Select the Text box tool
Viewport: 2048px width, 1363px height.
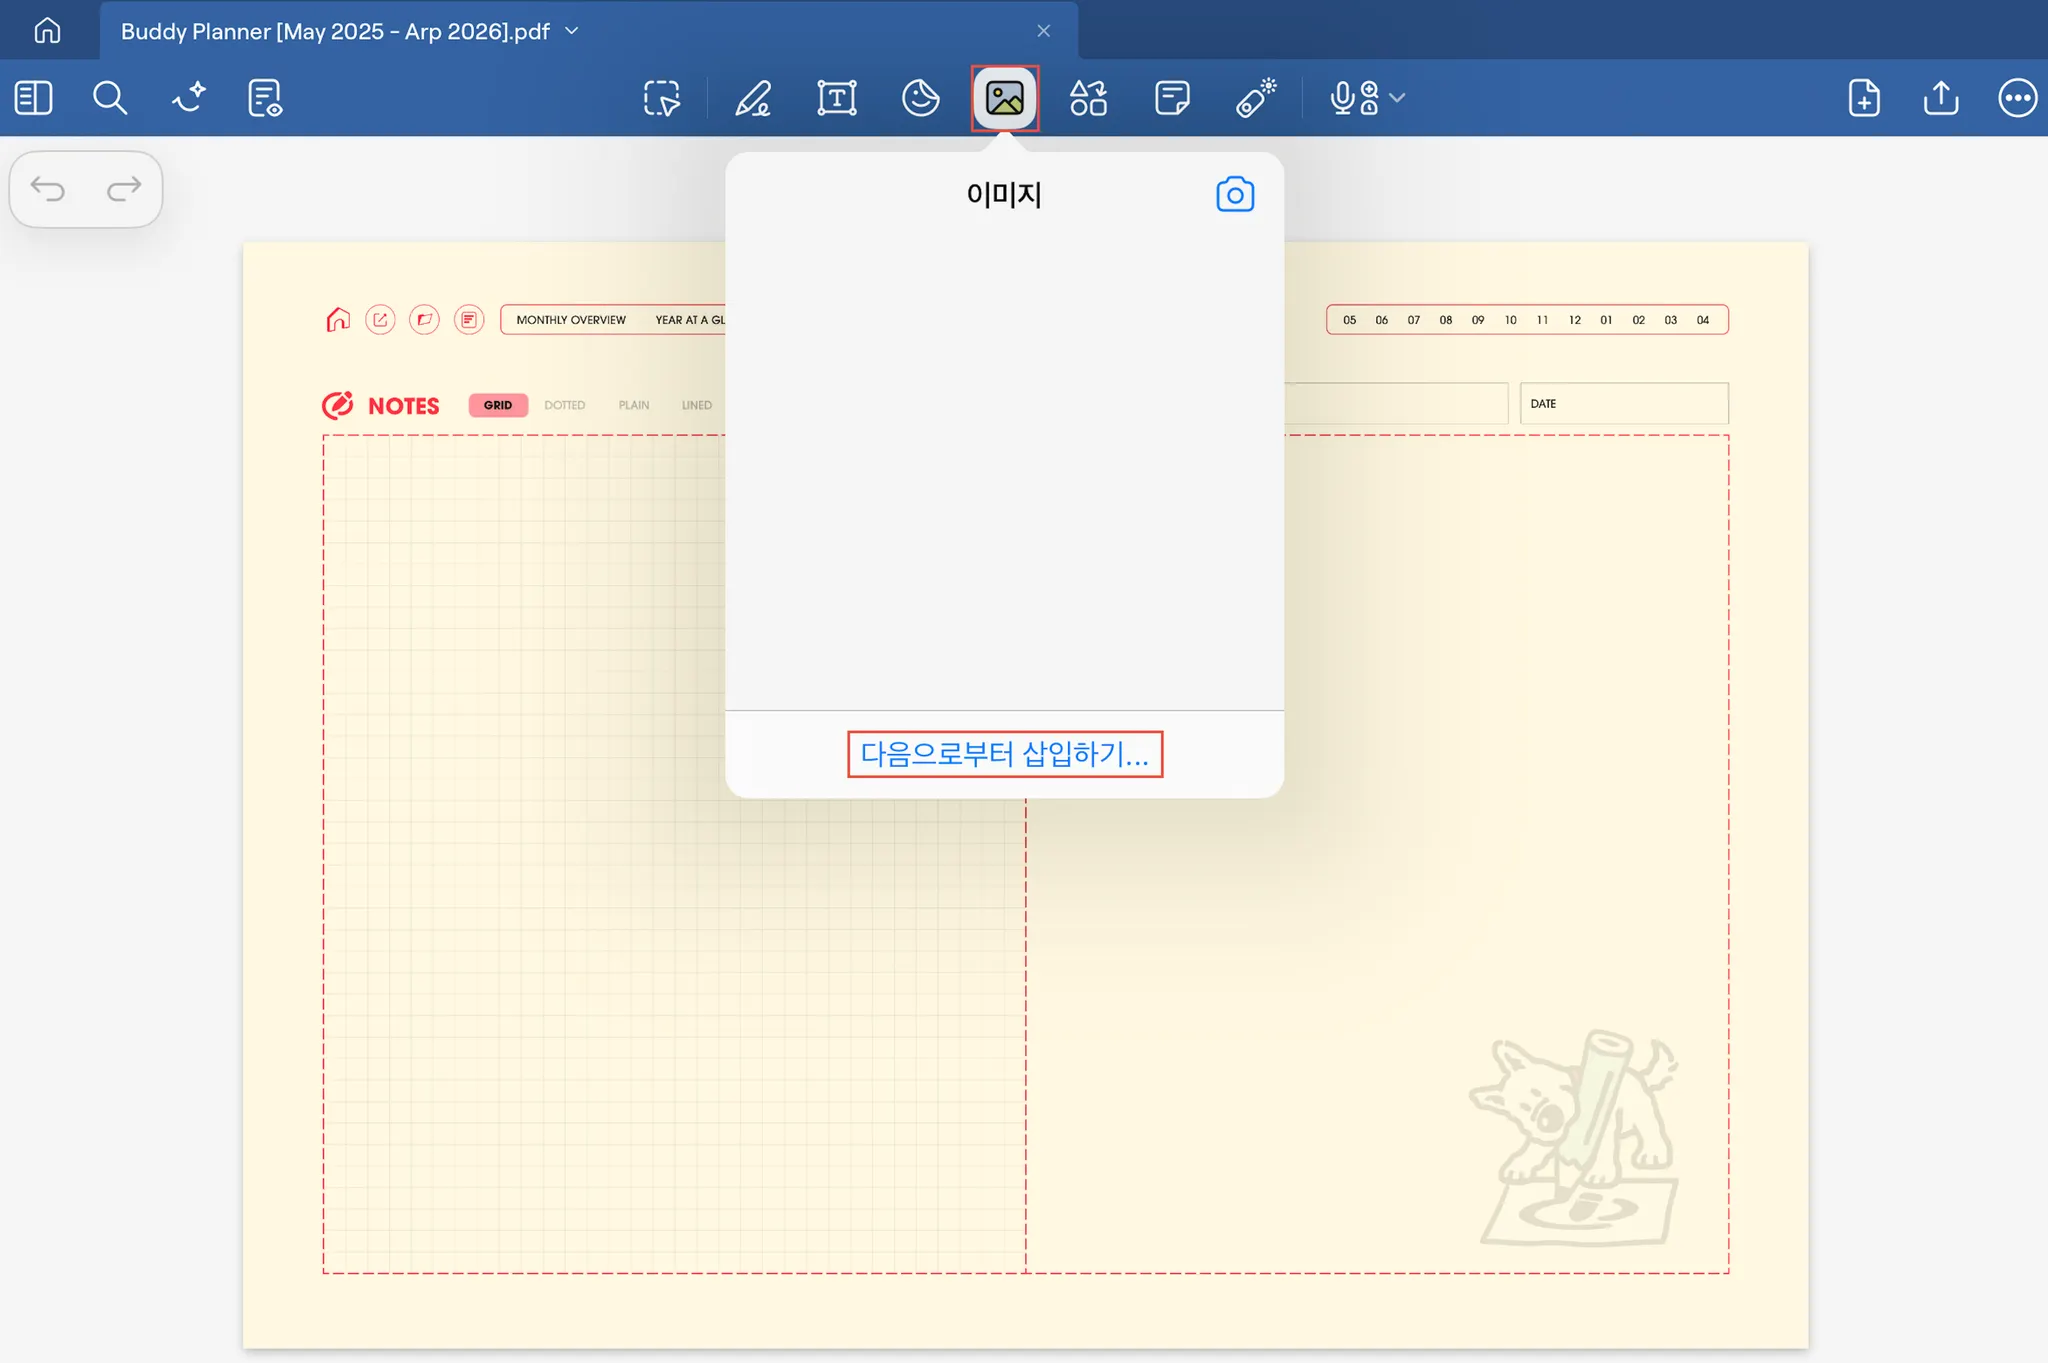(836, 98)
